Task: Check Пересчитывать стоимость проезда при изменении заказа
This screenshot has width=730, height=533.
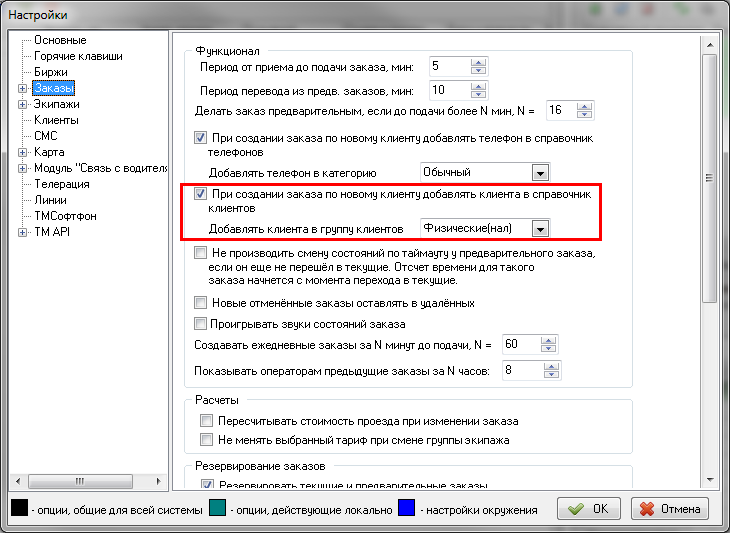Action: click(207, 421)
